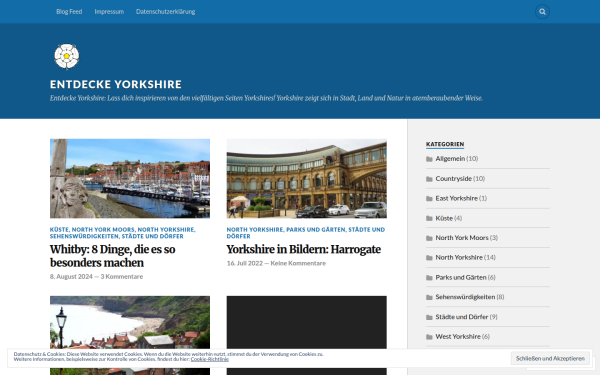Open the Städte und Dörfer sidebar category
The width and height of the screenshot is (600, 375).
461,317
